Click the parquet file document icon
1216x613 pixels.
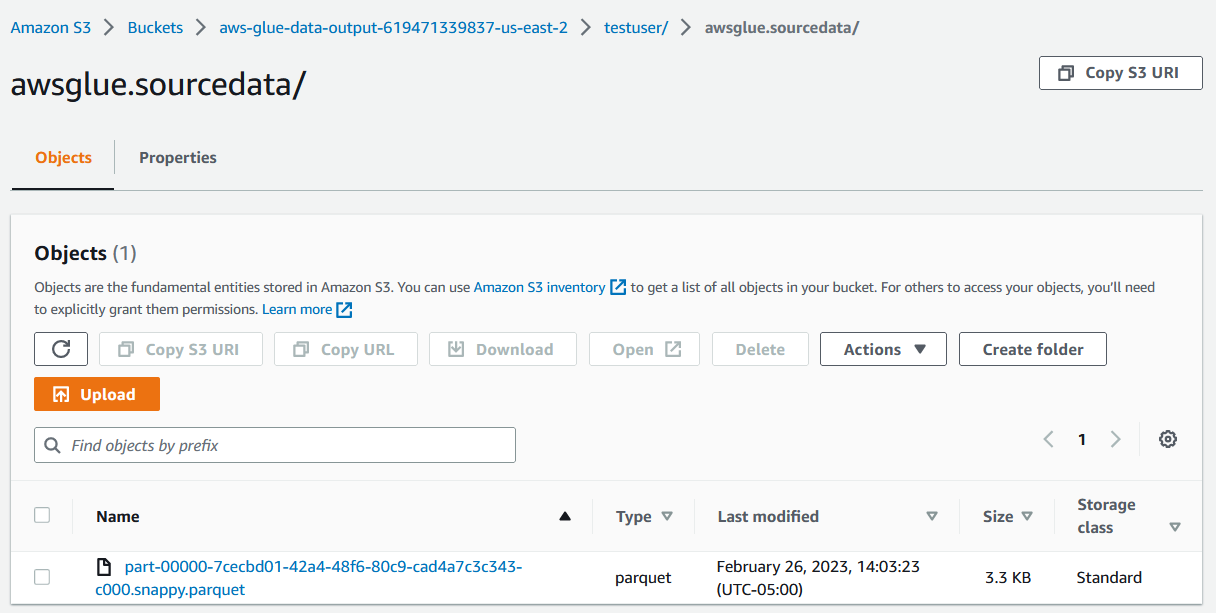pyautogui.click(x=103, y=567)
